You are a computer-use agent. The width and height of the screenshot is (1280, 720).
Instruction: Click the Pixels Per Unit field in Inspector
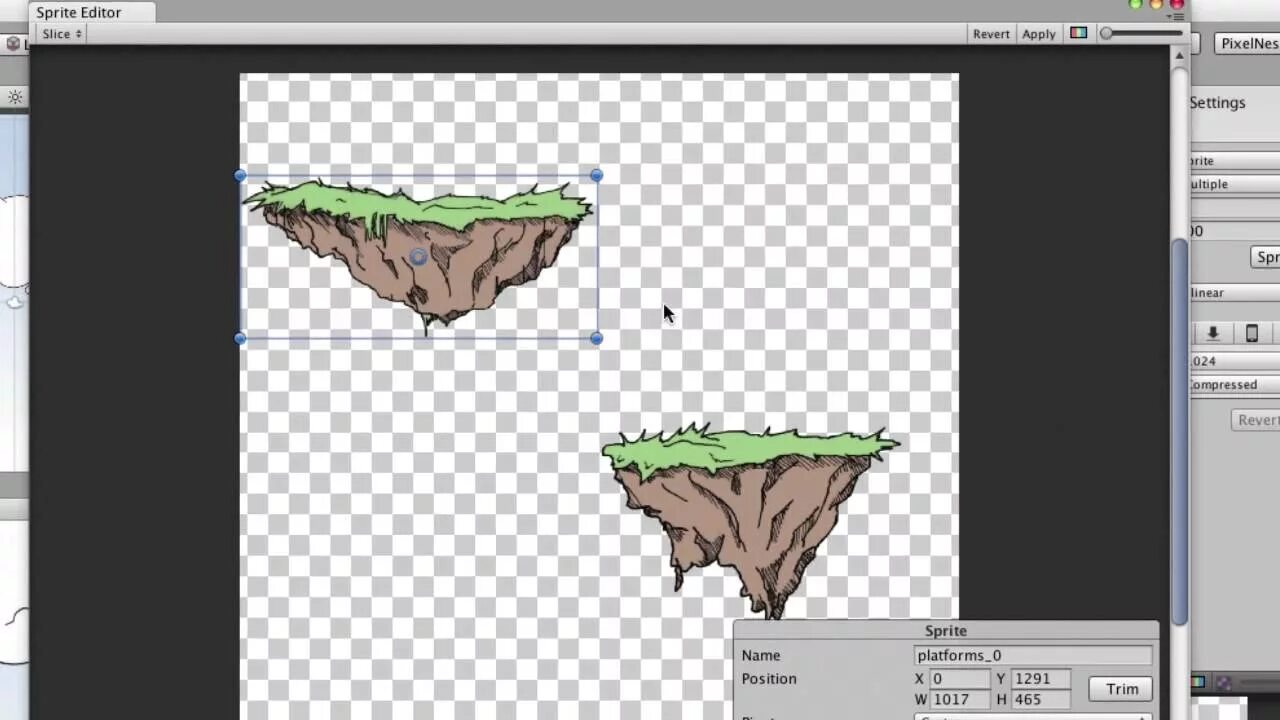coord(1235,231)
